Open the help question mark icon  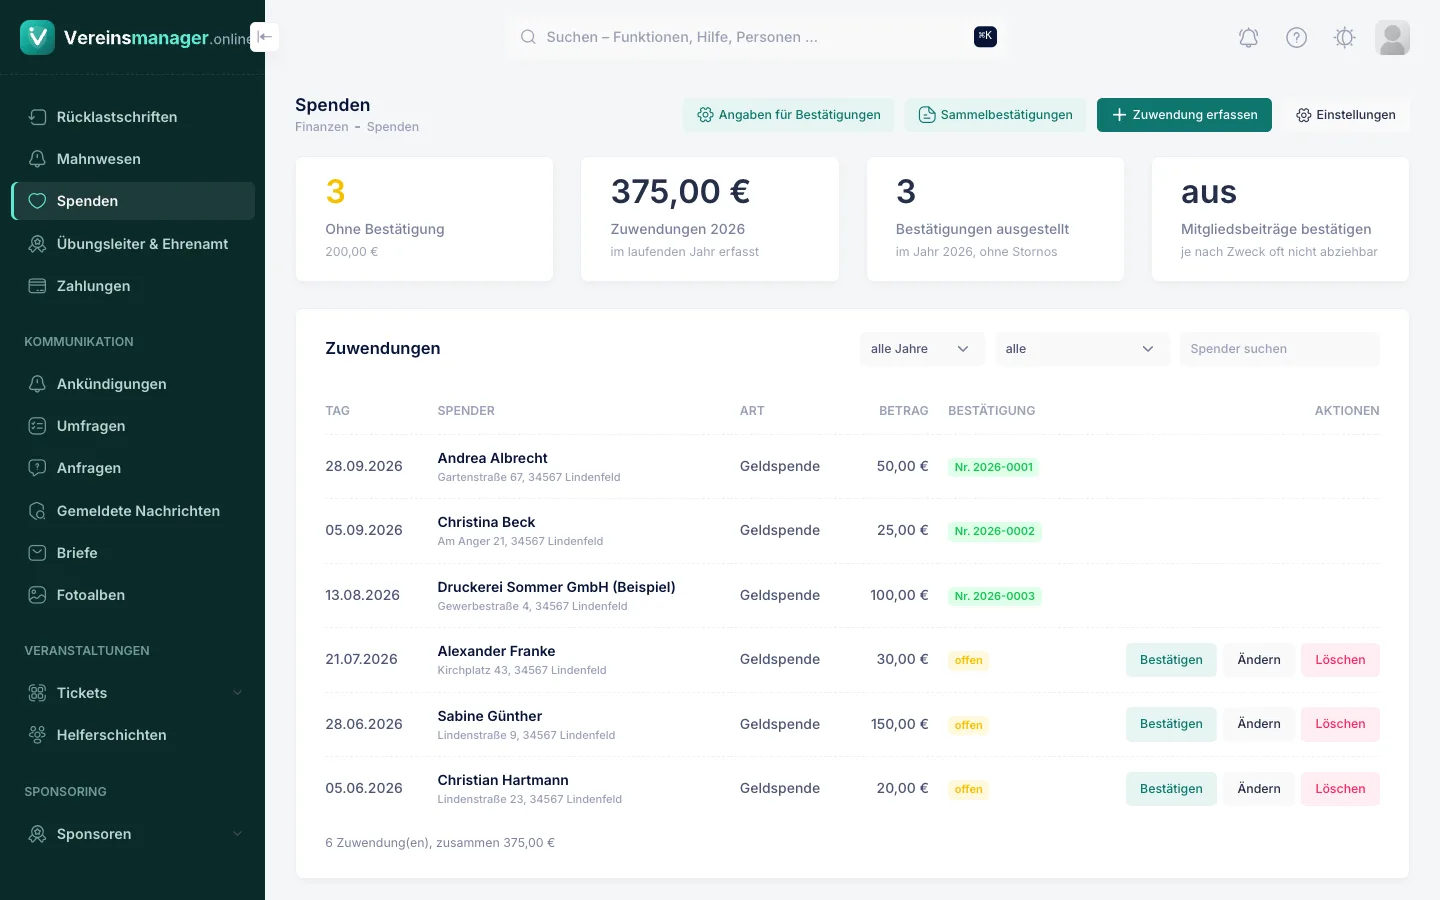coord(1296,38)
